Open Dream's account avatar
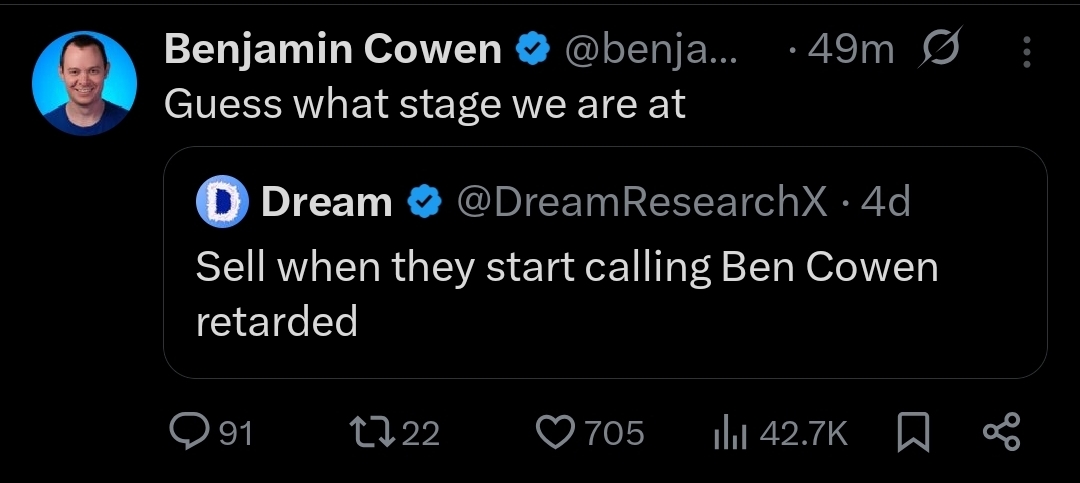This screenshot has height=483, width=1080. pyautogui.click(x=222, y=201)
